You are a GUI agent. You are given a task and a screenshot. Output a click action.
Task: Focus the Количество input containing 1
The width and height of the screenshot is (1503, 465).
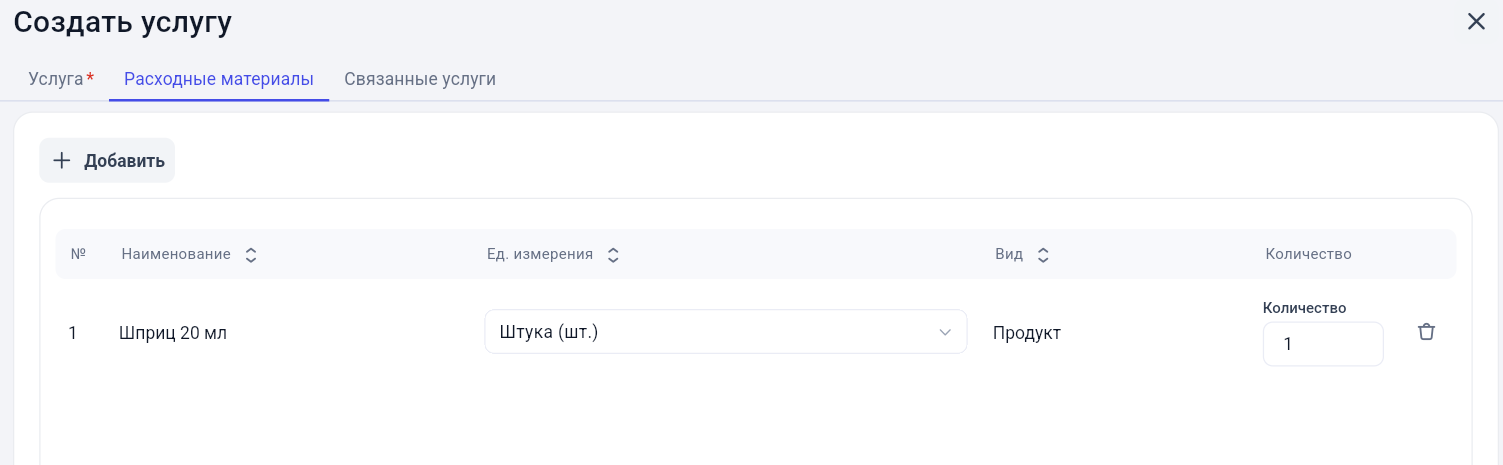point(1323,344)
